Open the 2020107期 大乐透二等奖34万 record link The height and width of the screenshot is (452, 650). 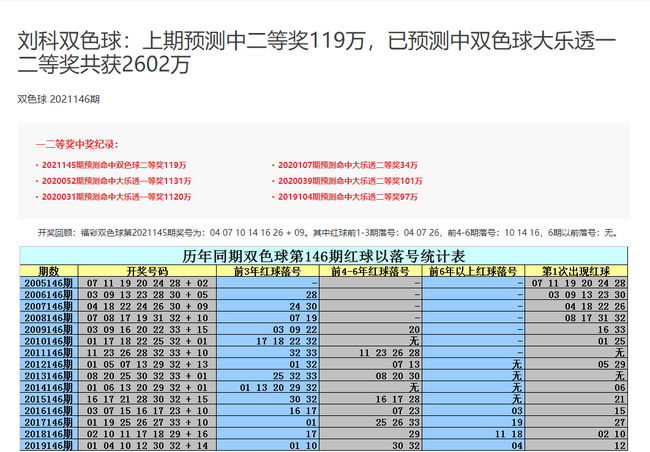(x=348, y=165)
